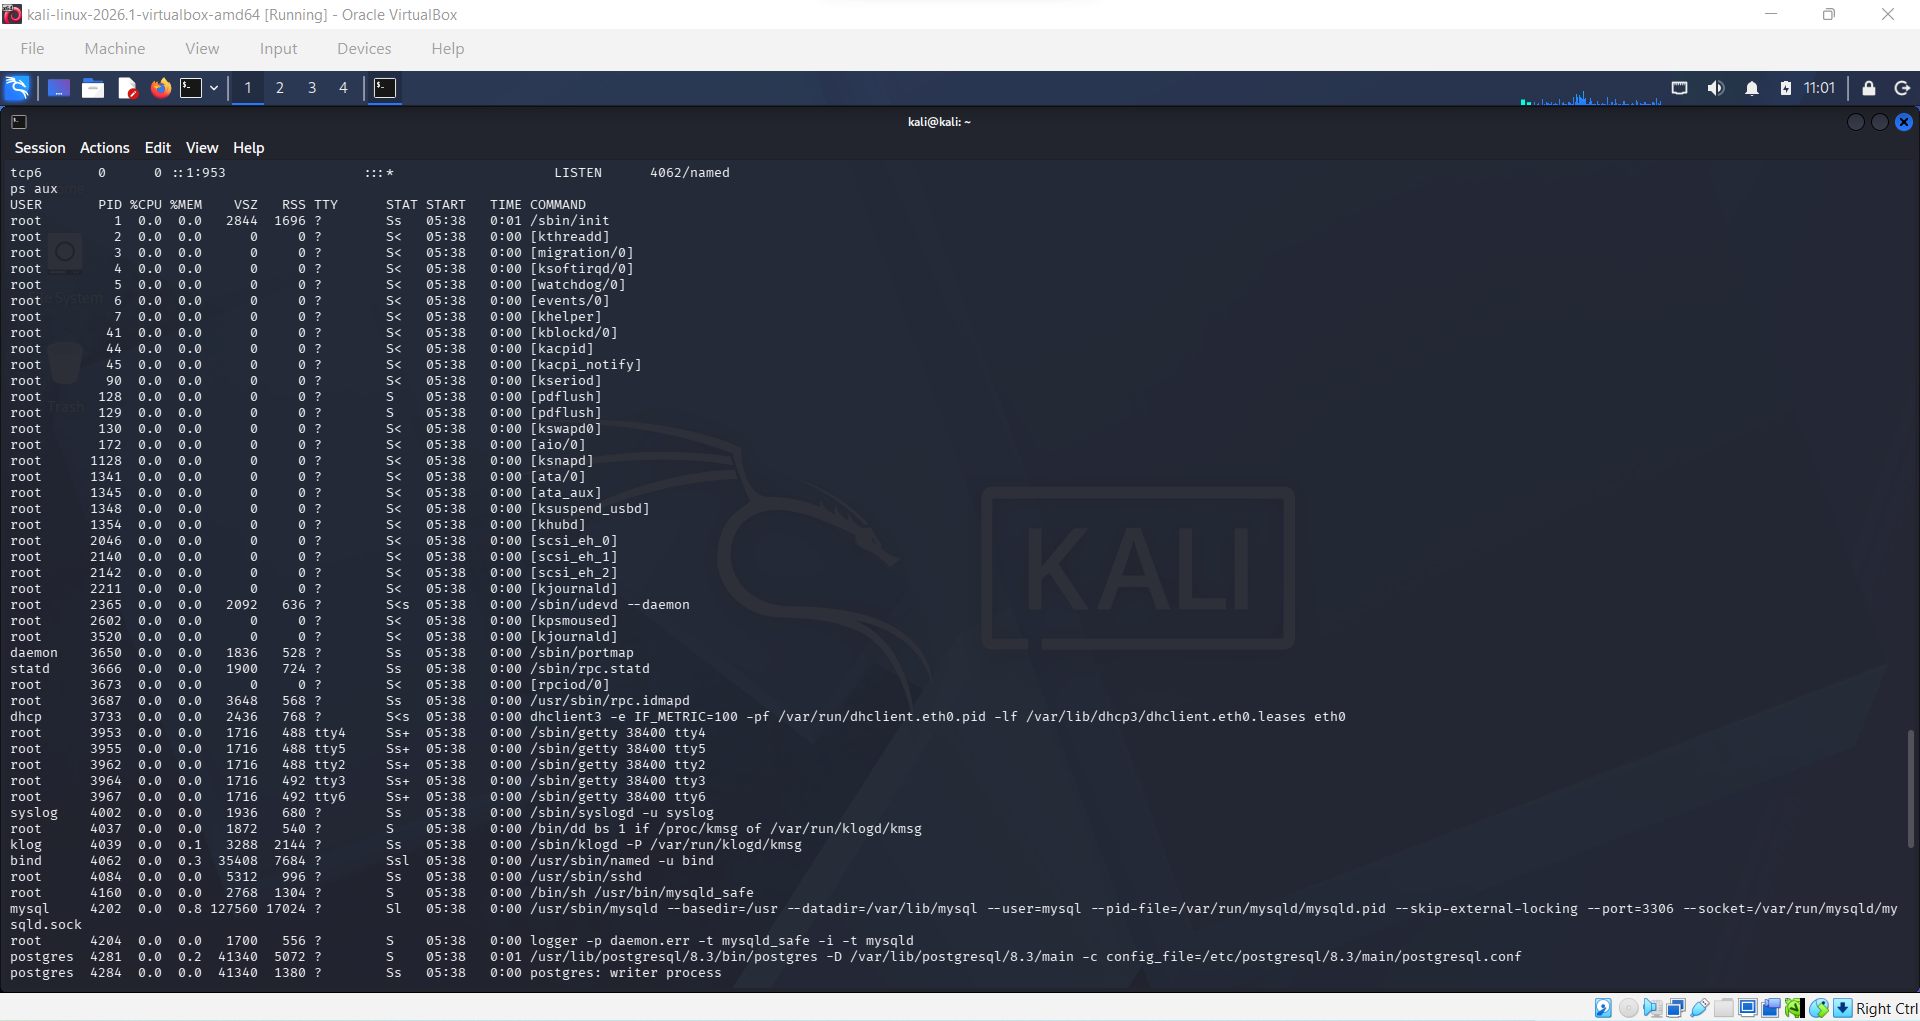This screenshot has height=1021, width=1920.
Task: Click the '/usr/sbin/rpc.idmapd' process text
Action: pyautogui.click(x=610, y=701)
